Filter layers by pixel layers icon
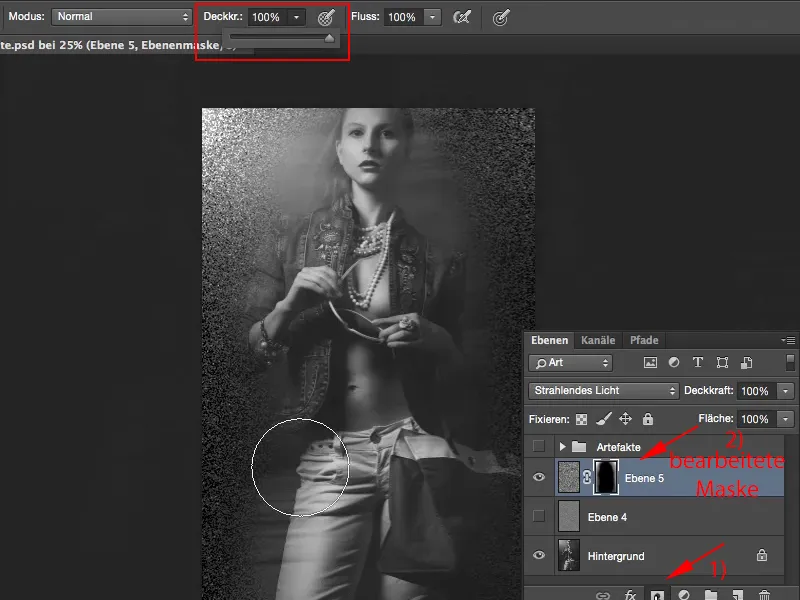The height and width of the screenshot is (600, 800). coord(650,362)
